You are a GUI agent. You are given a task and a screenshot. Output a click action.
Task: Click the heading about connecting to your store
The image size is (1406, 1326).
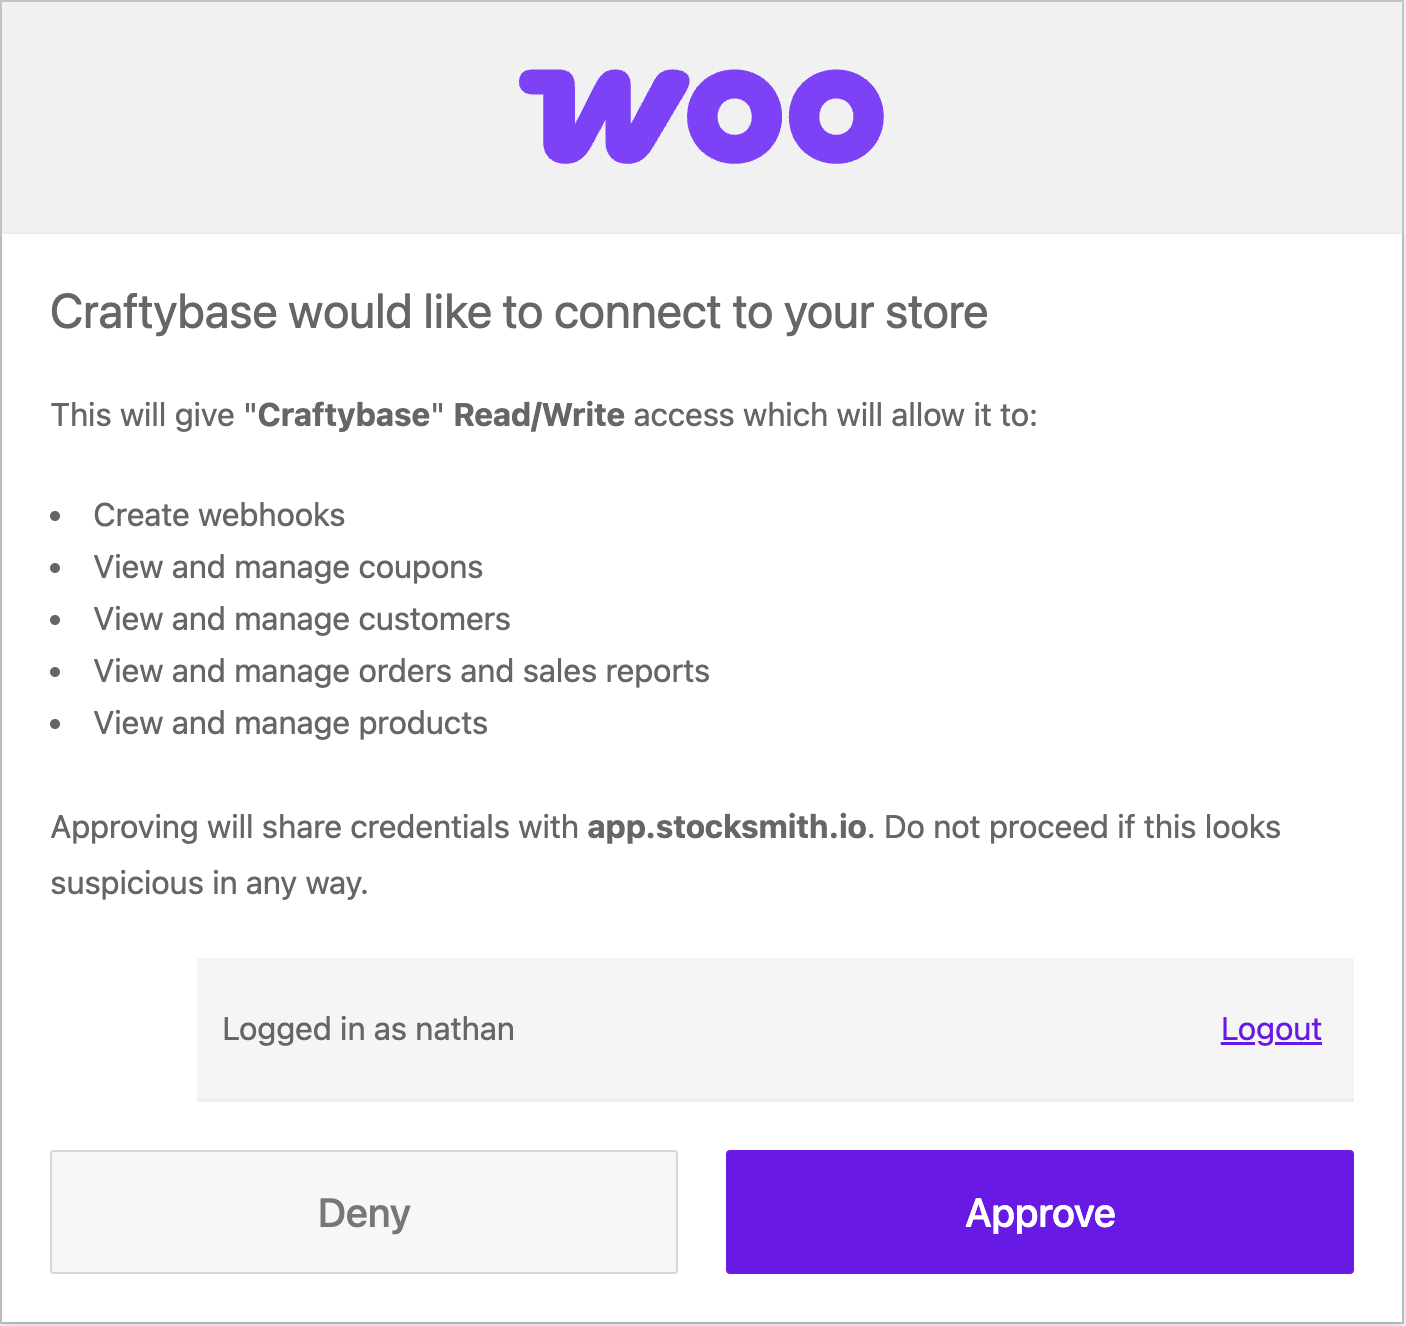click(519, 312)
